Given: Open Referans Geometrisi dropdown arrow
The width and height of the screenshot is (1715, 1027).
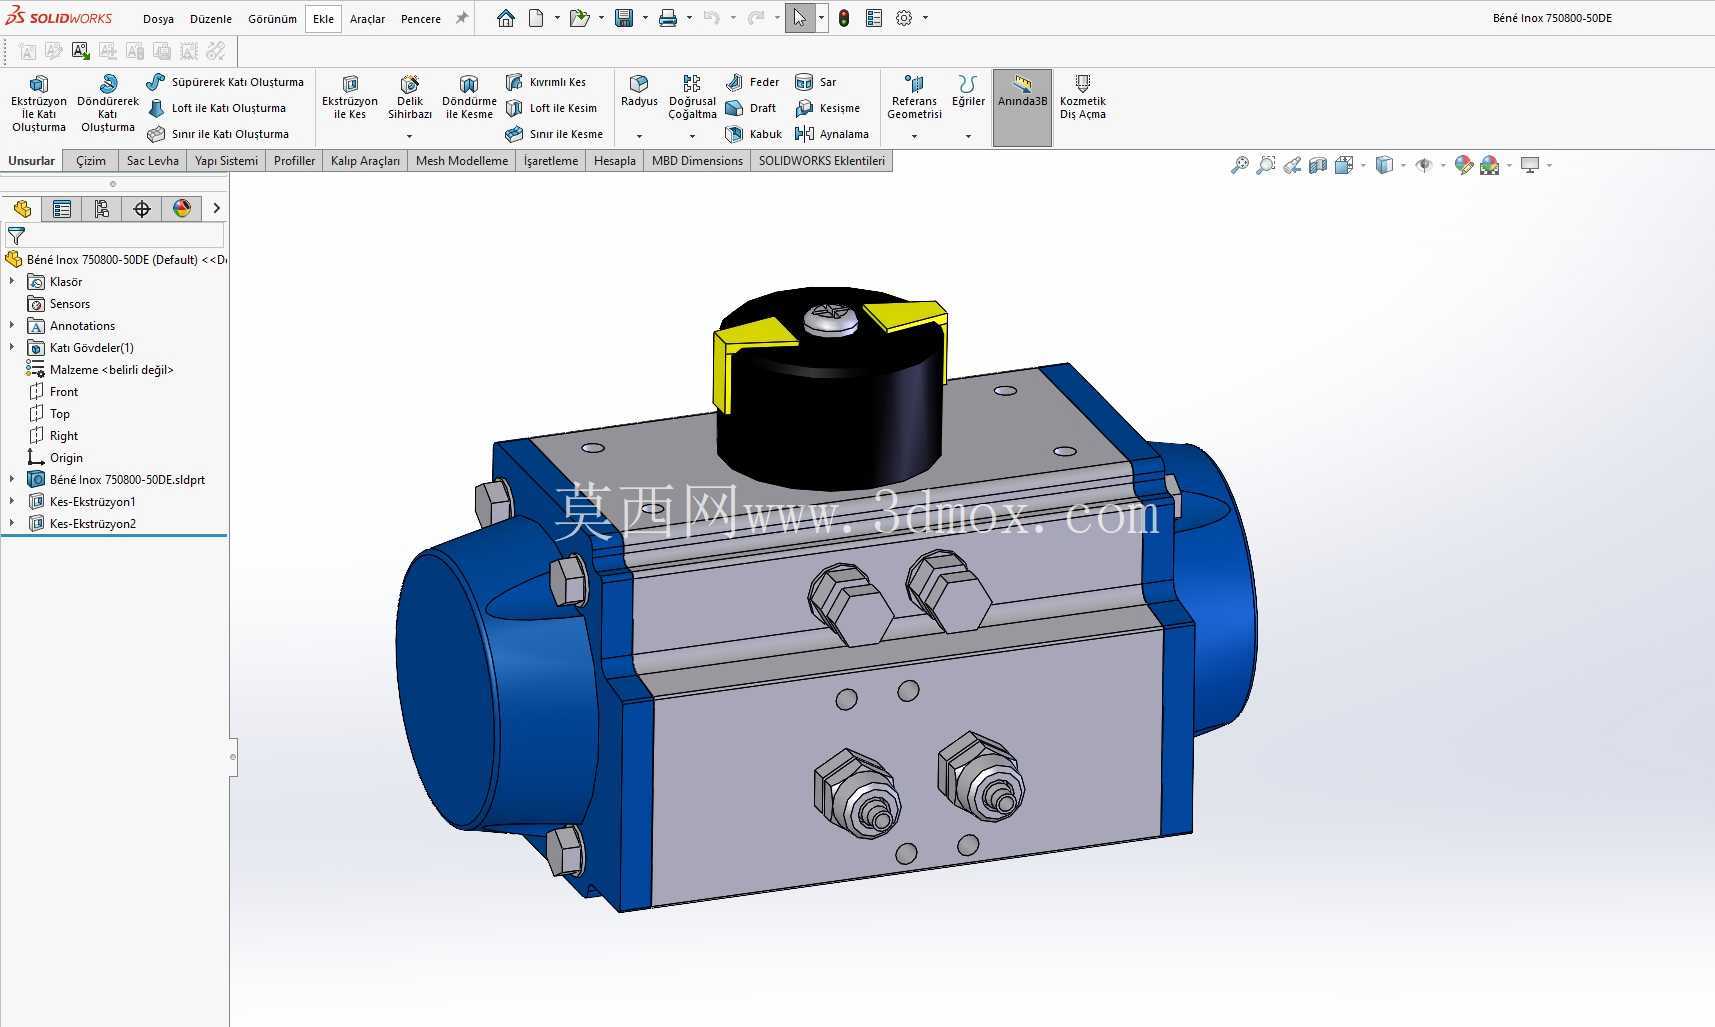Looking at the screenshot, I should click(914, 136).
